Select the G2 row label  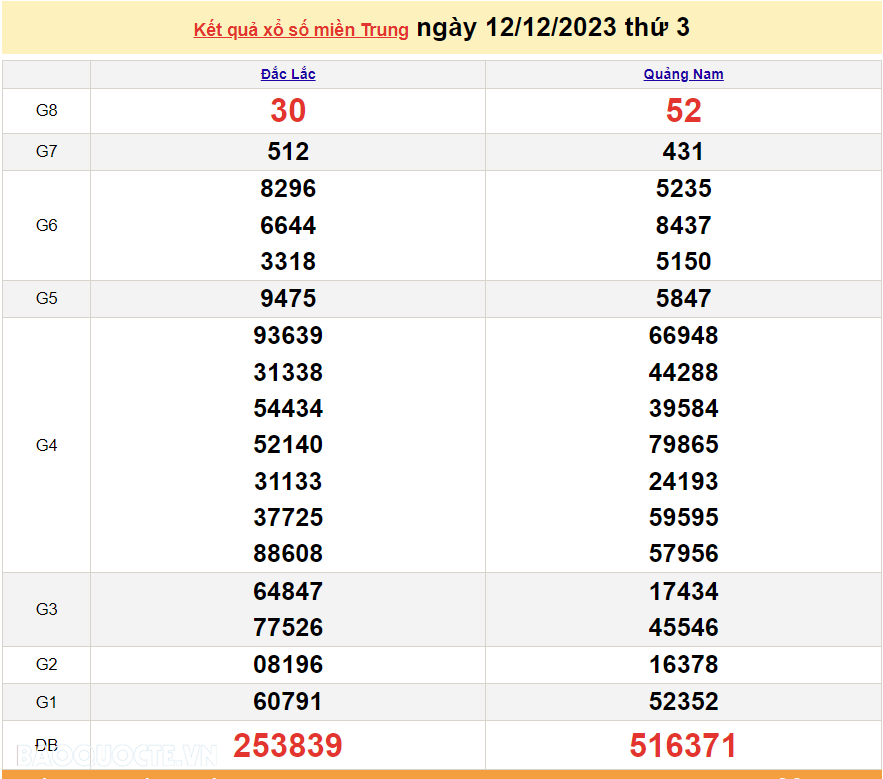point(47,665)
